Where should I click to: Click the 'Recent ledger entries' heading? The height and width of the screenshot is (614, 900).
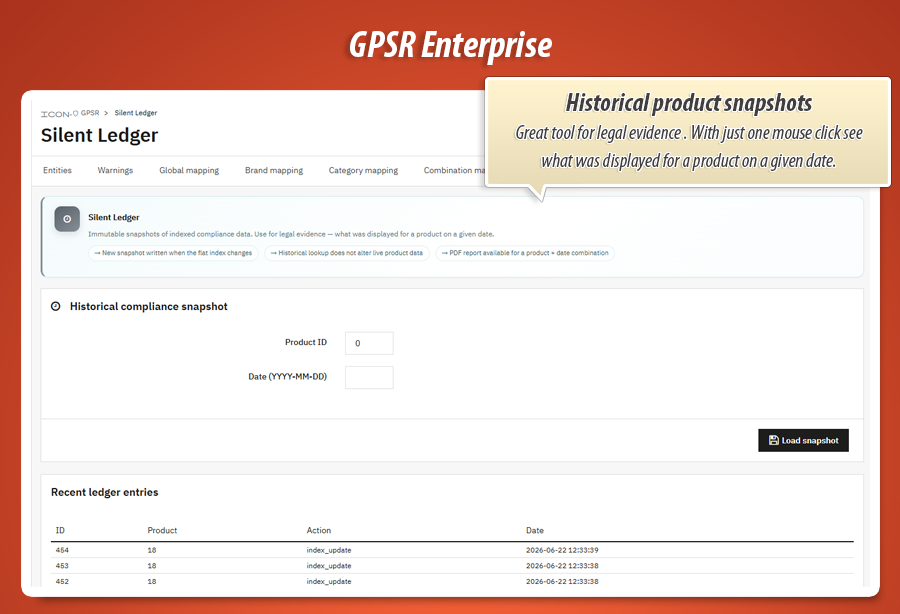[x=104, y=492]
